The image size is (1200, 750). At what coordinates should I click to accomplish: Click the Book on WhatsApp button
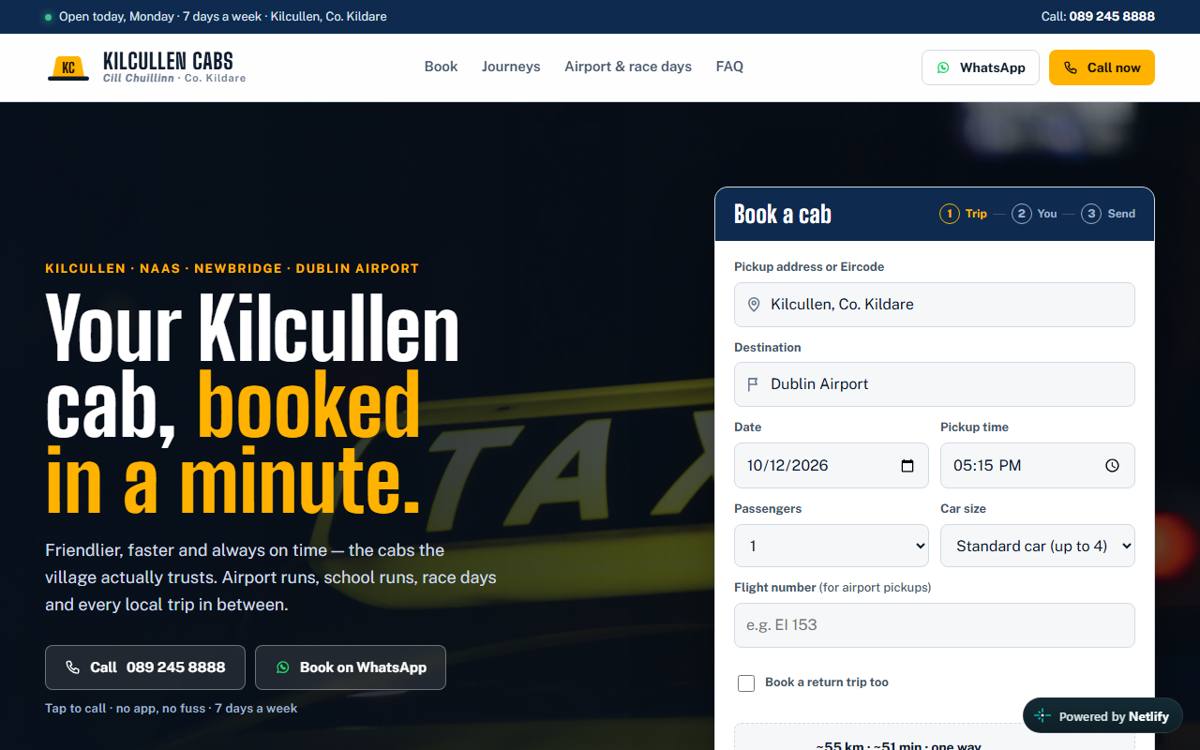pyautogui.click(x=350, y=667)
